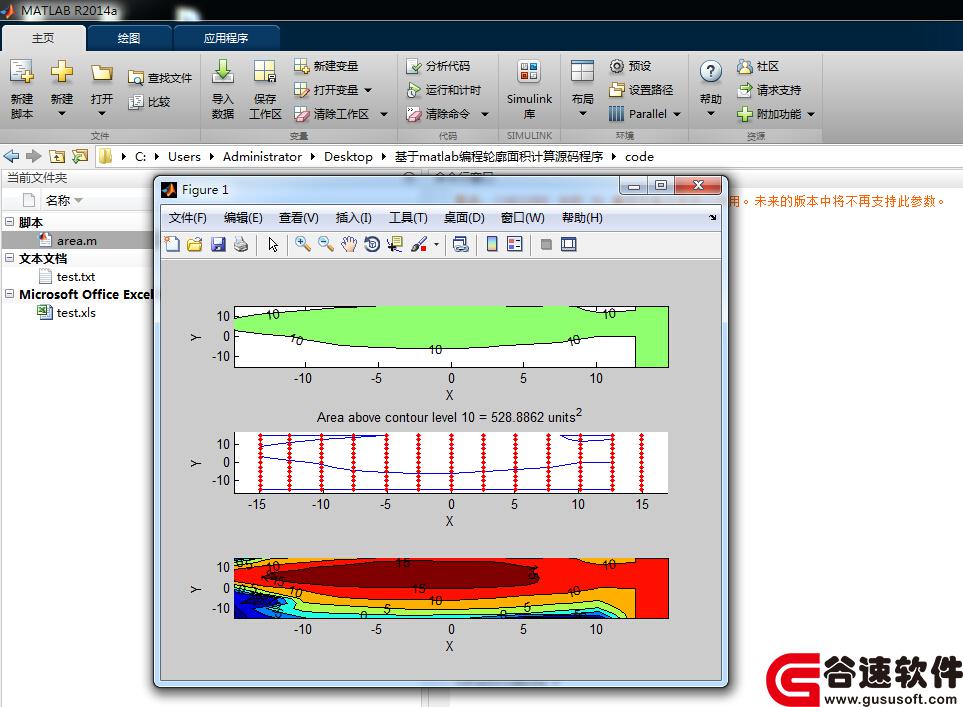963x707 pixels.
Task: Click Run and Time (运行和计时)
Action: tap(443, 90)
